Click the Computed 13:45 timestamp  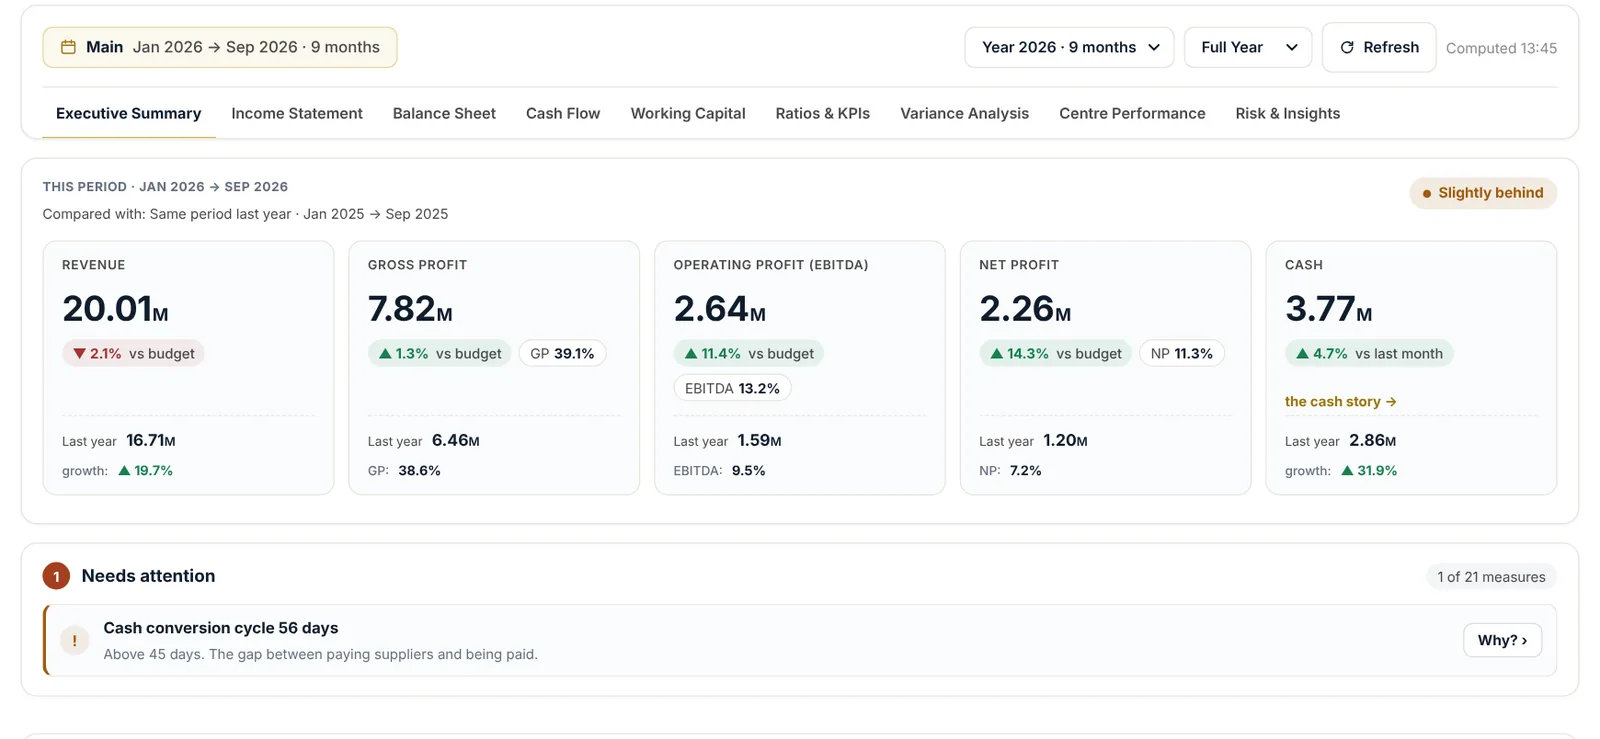pyautogui.click(x=1501, y=48)
